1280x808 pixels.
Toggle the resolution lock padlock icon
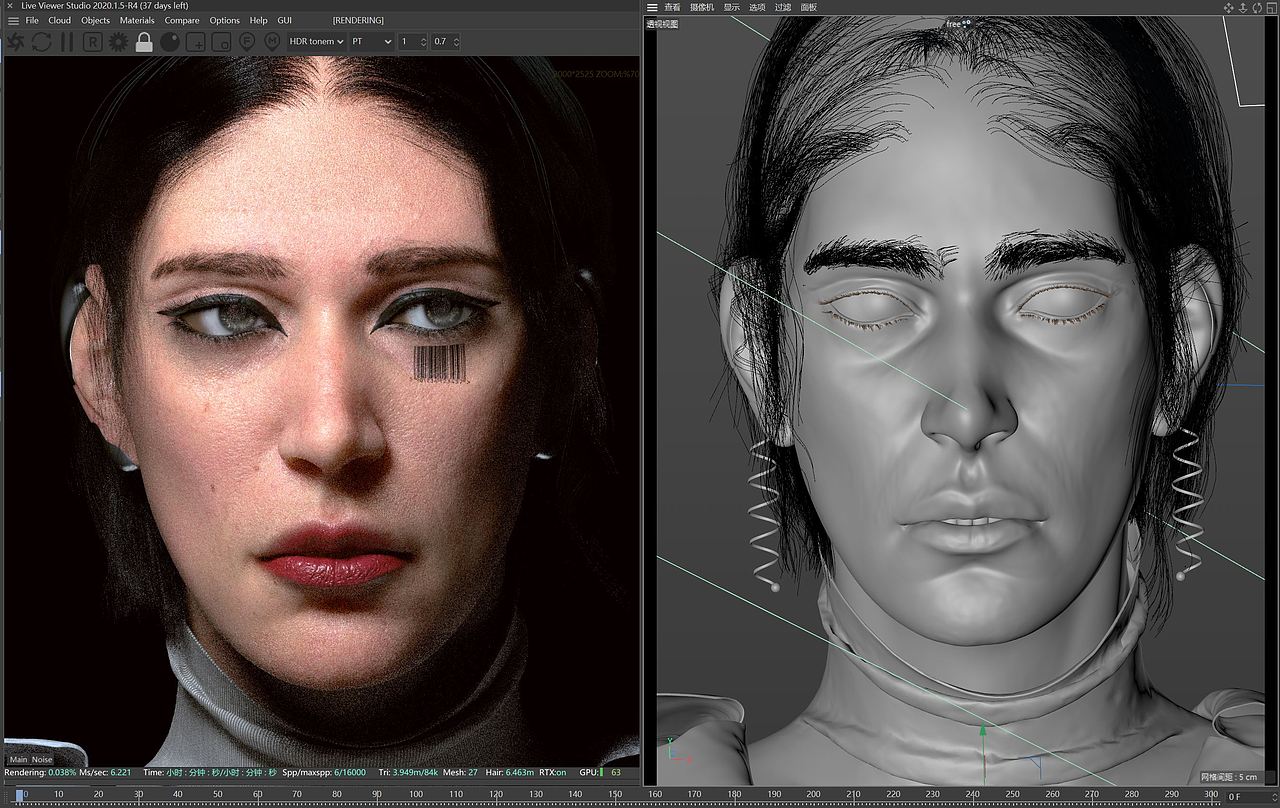(x=144, y=42)
